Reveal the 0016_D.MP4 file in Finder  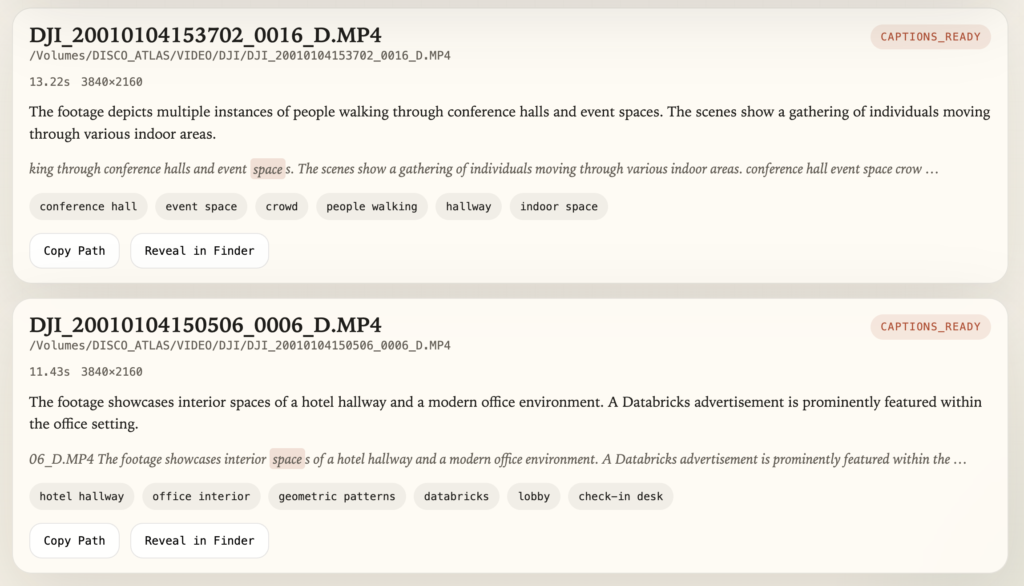[199, 251]
